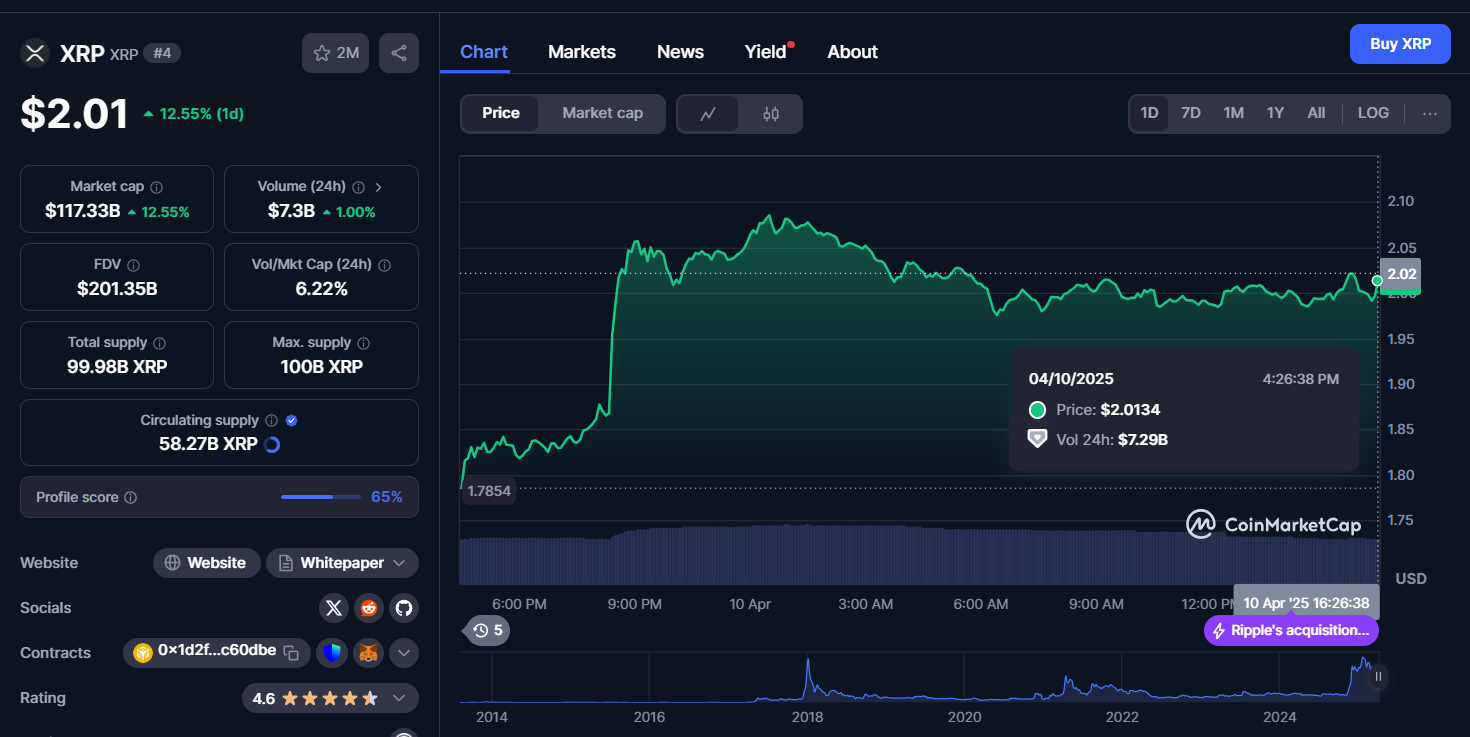
Task: Click the circulating supply progress ring
Action: point(271,444)
